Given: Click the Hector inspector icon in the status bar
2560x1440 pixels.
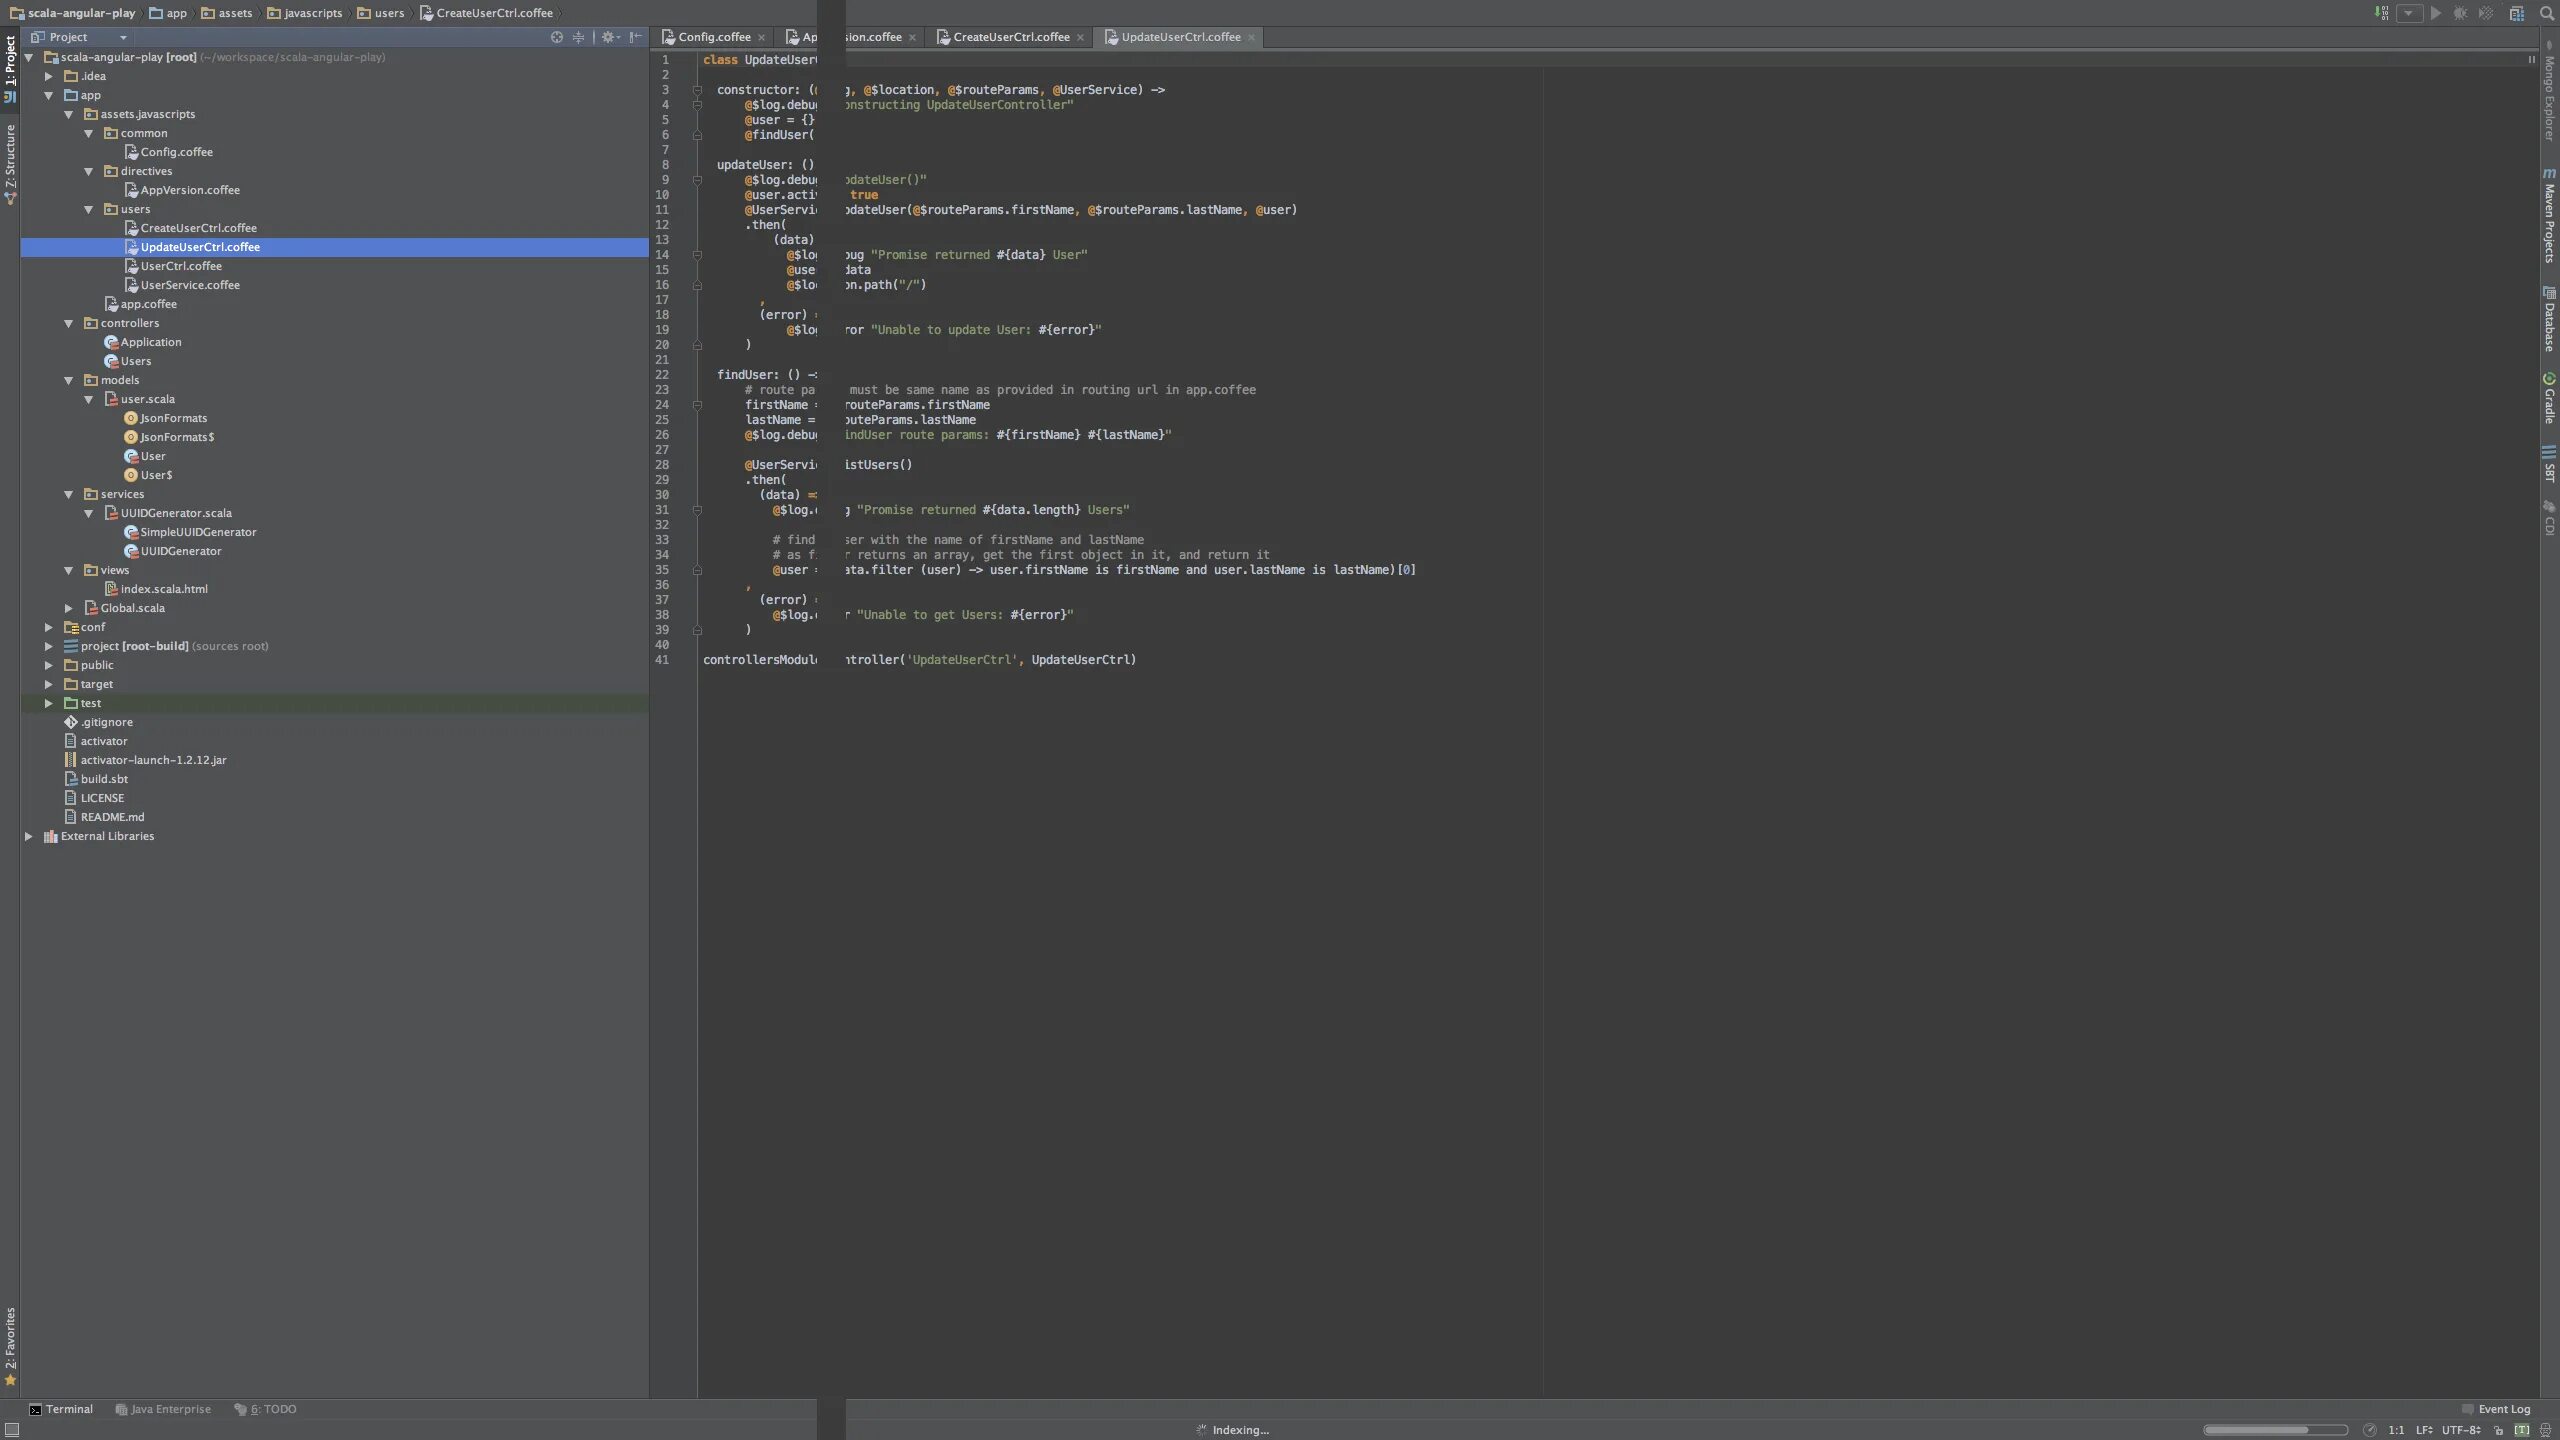Looking at the screenshot, I should (x=2545, y=1430).
